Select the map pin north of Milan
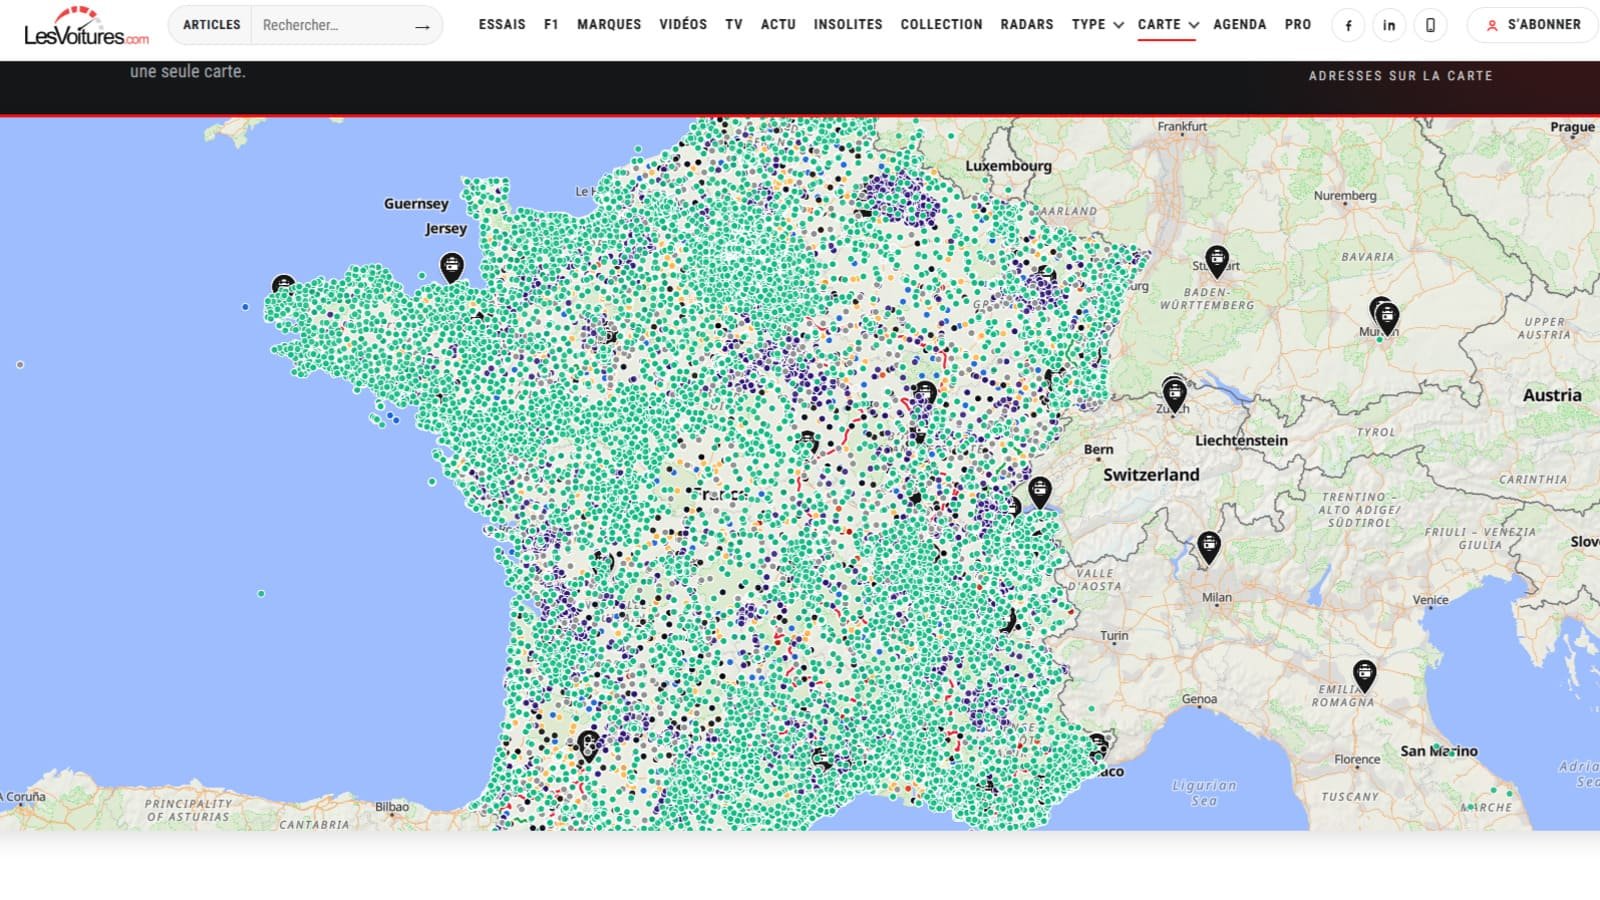 point(1209,547)
